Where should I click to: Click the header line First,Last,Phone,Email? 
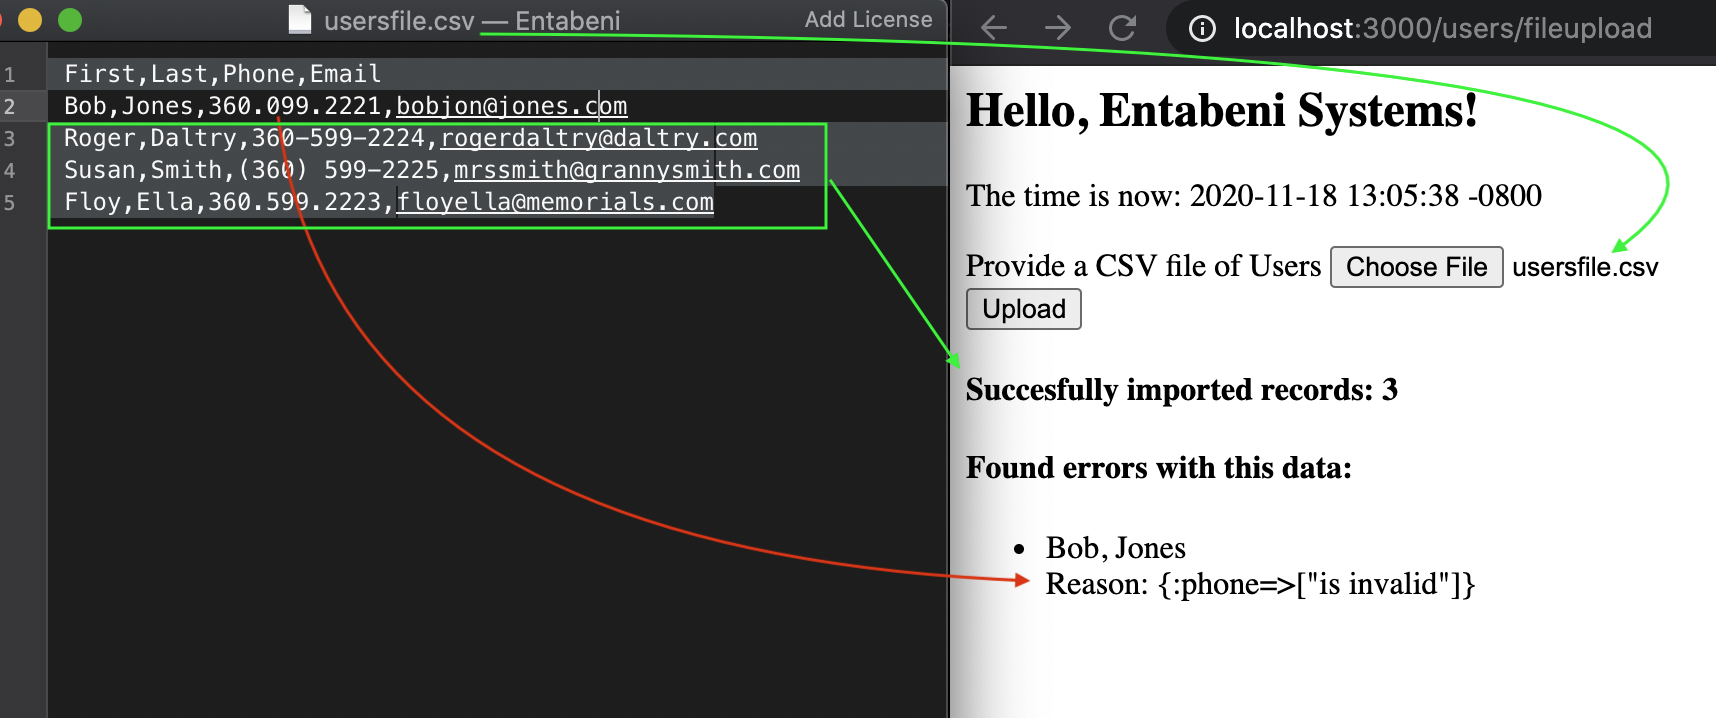coord(222,74)
